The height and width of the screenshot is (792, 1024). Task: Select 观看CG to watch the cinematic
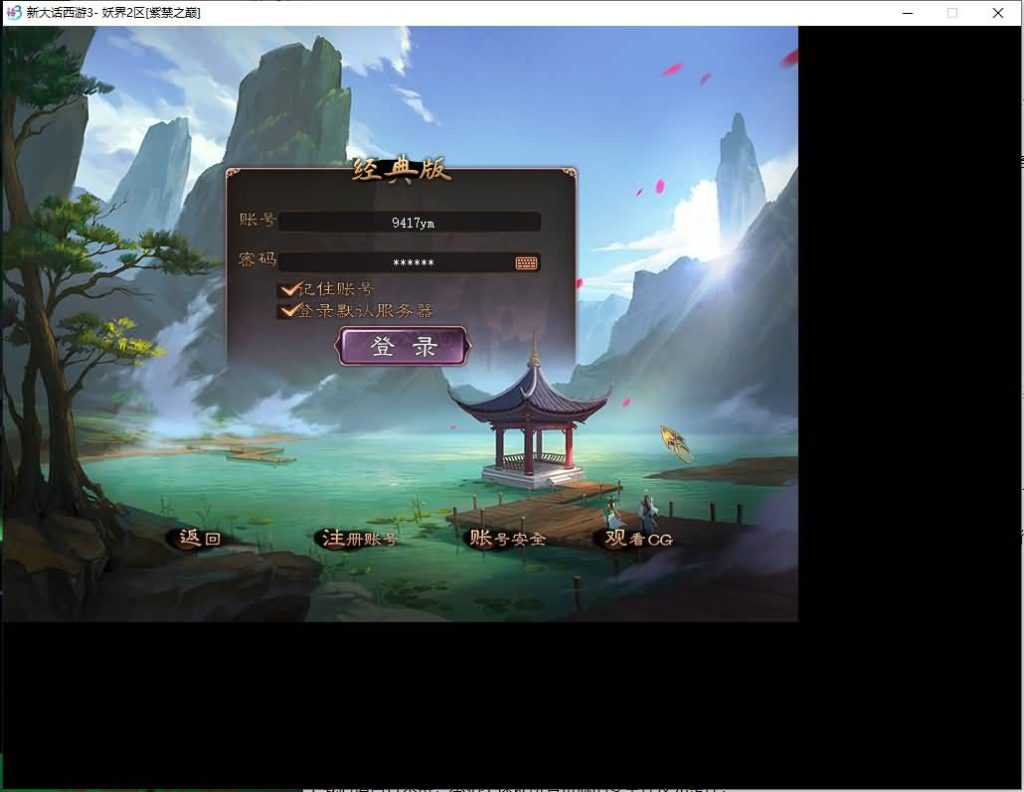[x=637, y=539]
